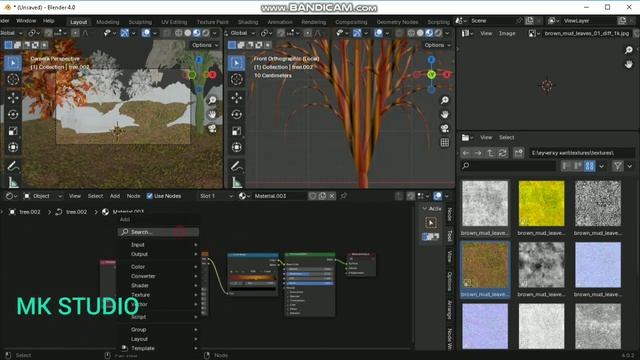Toggle overlays in the node editor header
This screenshot has width=640, height=360.
[438, 196]
